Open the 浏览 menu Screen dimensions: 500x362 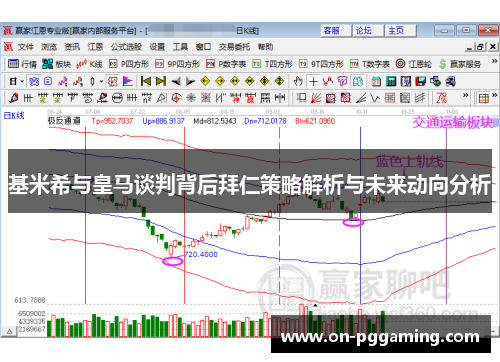pos(49,47)
